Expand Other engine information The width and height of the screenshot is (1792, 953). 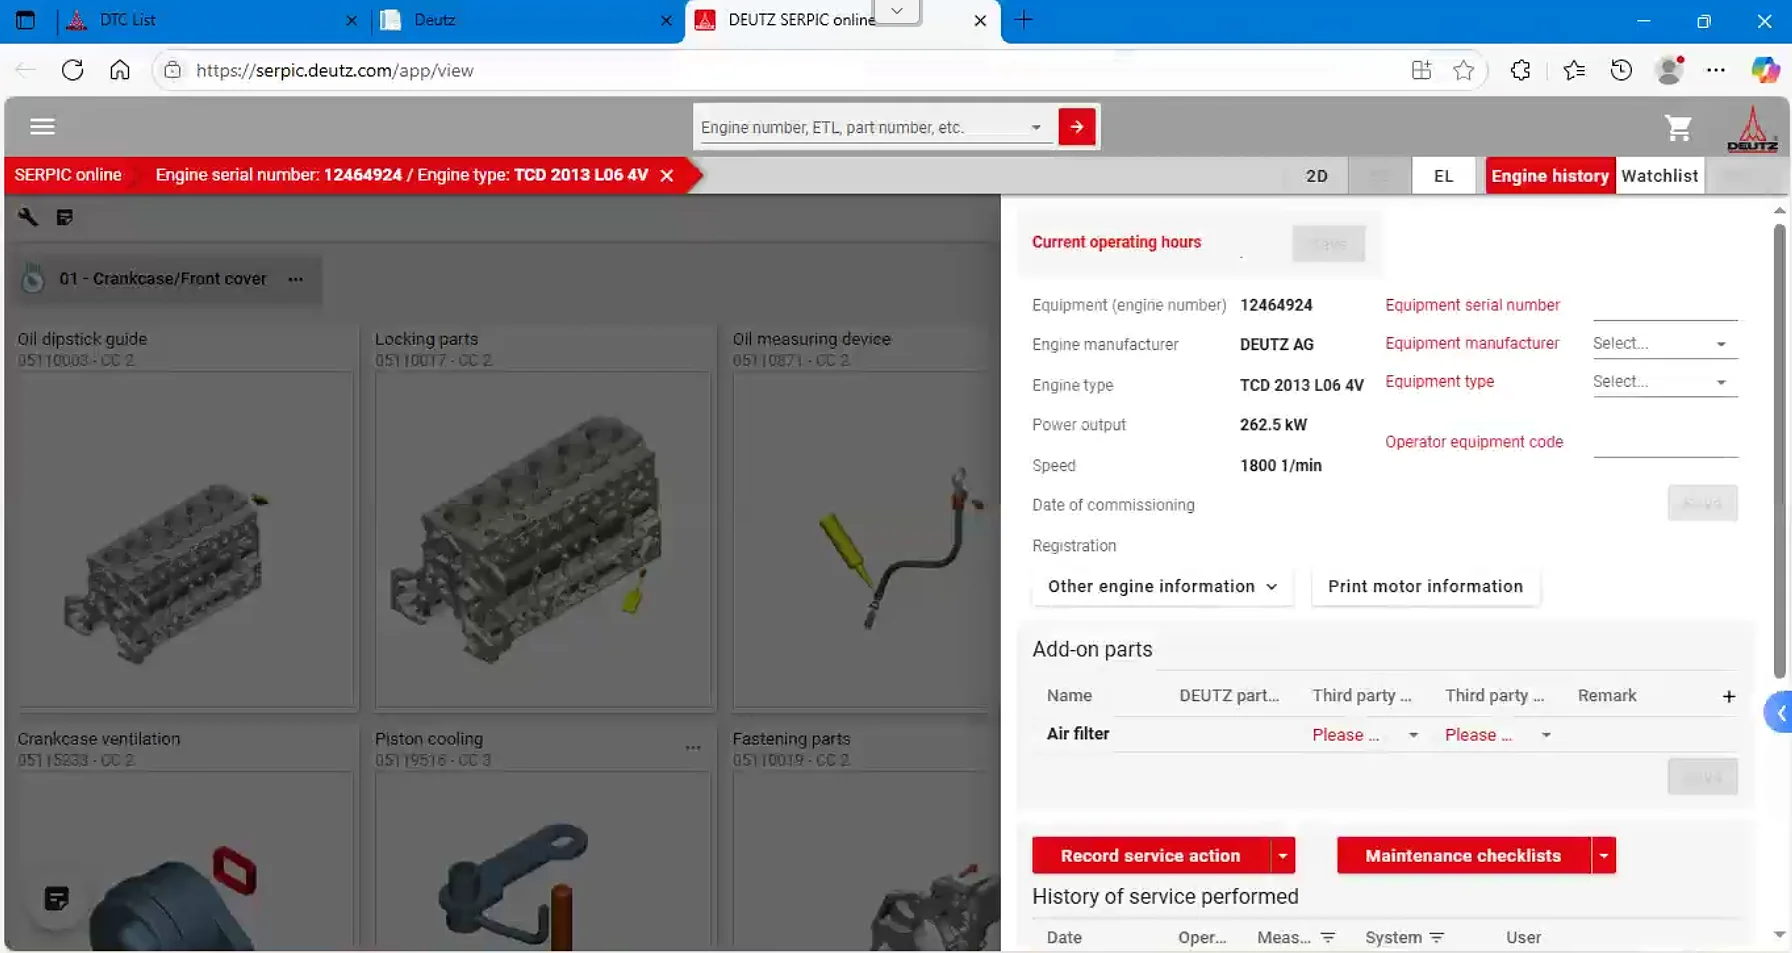click(x=1162, y=587)
